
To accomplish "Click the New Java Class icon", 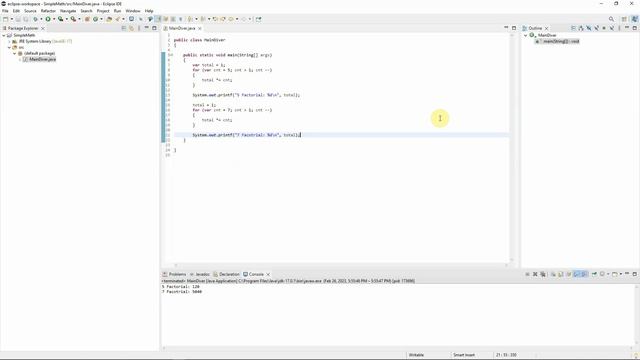I will pos(95,19).
